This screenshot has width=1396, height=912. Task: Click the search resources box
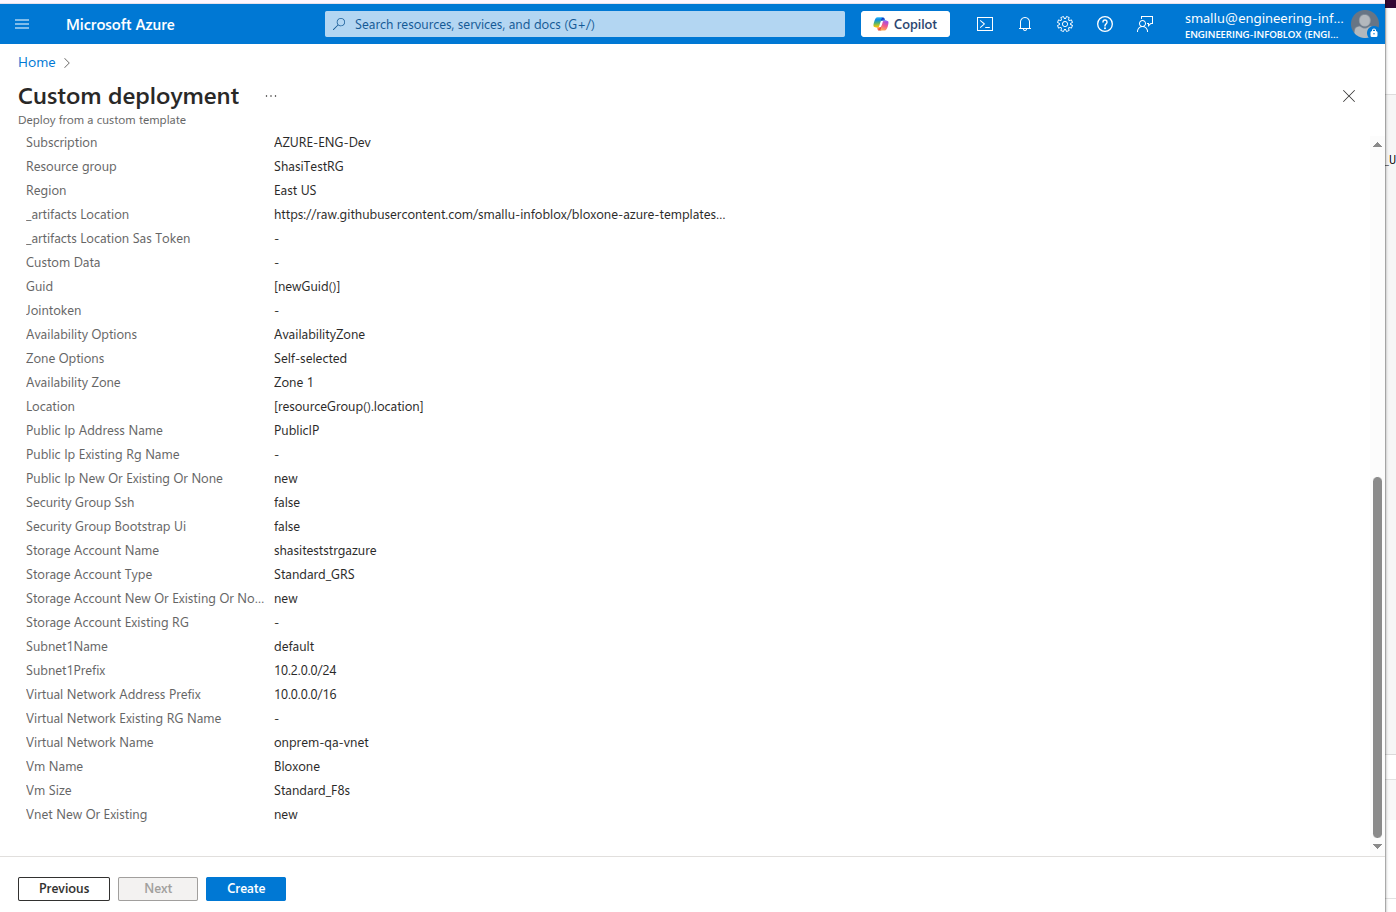coord(585,24)
